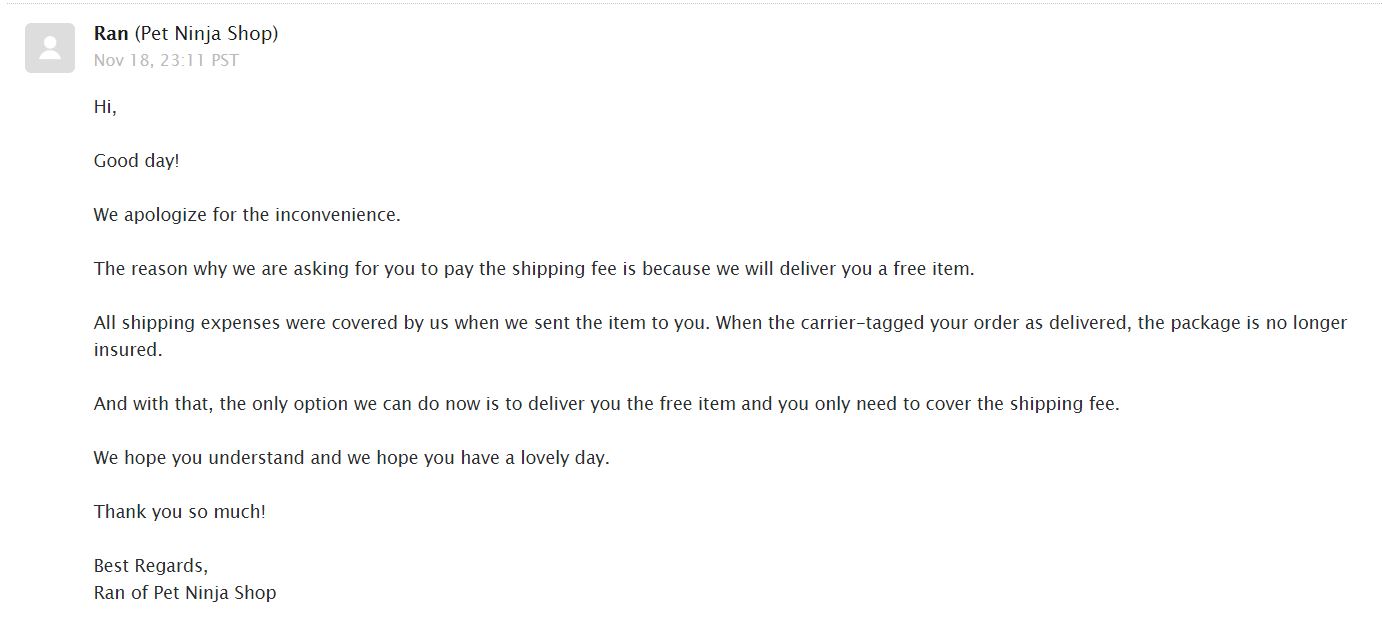This screenshot has width=1382, height=642.
Task: Click the "We apologize for the inconvenience." sentence
Action: click(x=247, y=215)
